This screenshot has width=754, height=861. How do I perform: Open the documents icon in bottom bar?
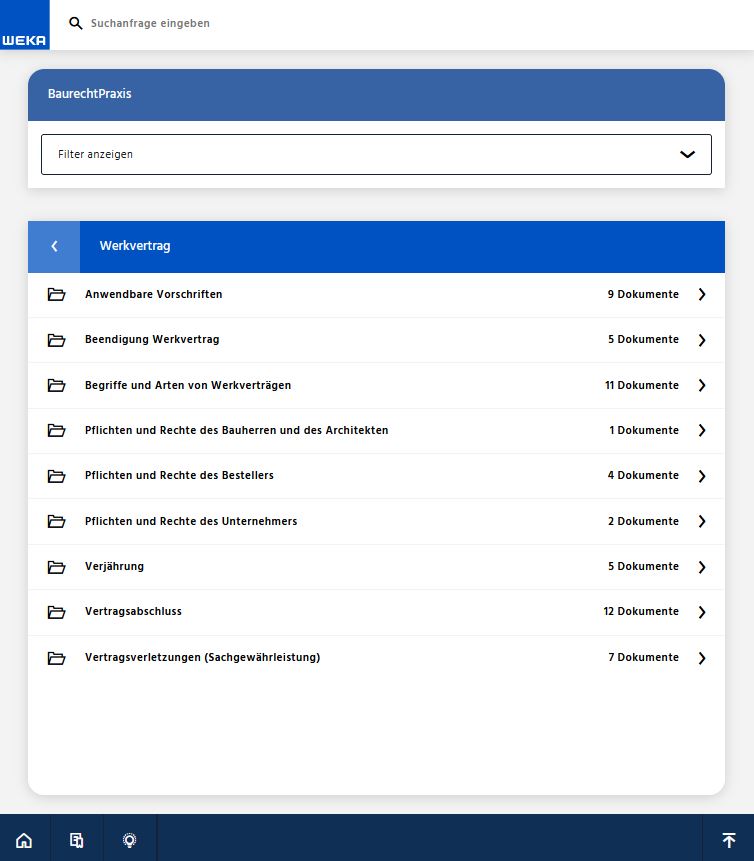tap(77, 840)
